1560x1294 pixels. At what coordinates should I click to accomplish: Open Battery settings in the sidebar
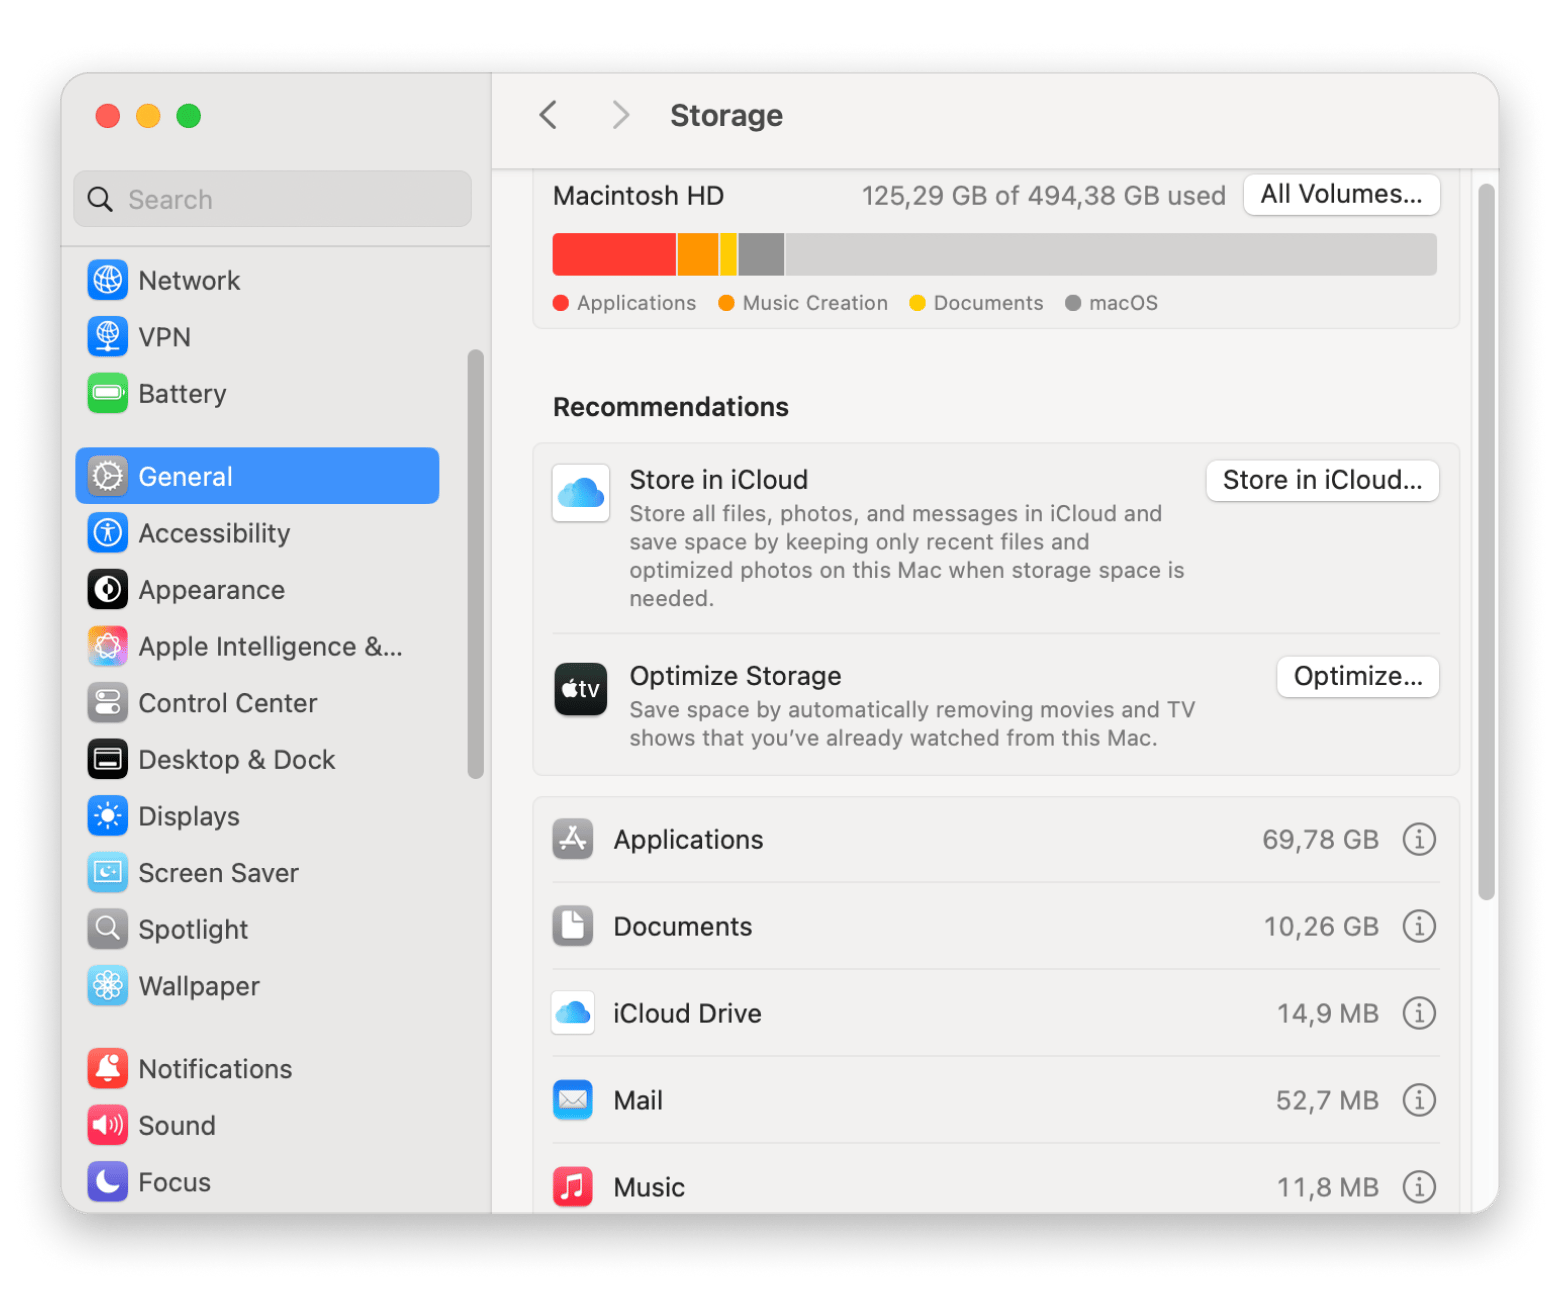(182, 393)
